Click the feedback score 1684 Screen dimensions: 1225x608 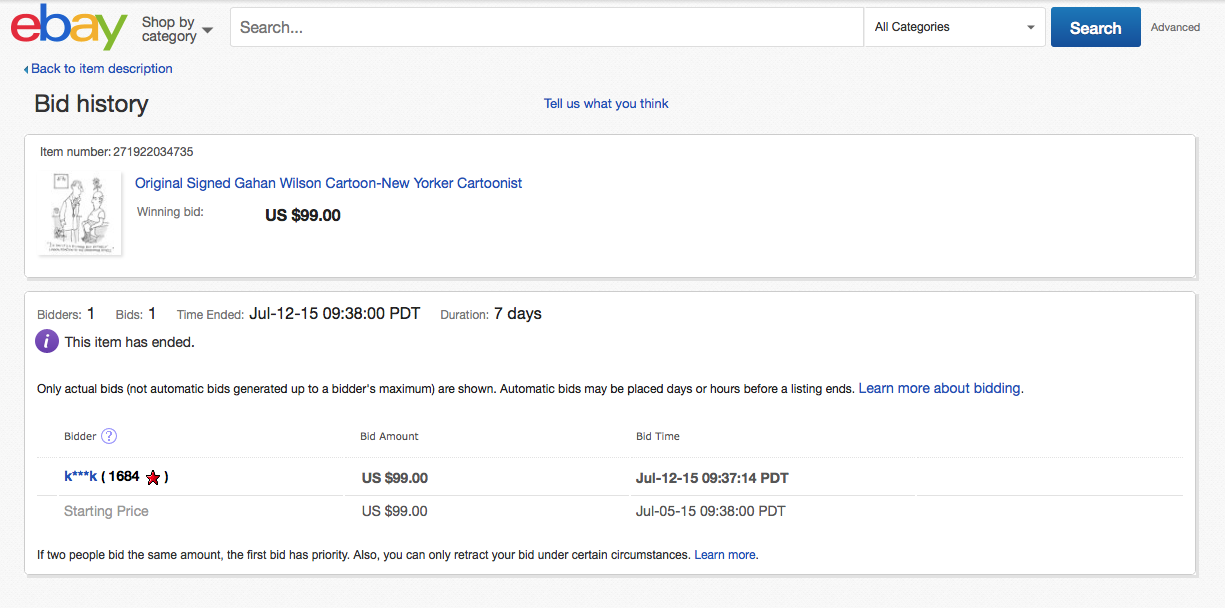point(124,477)
